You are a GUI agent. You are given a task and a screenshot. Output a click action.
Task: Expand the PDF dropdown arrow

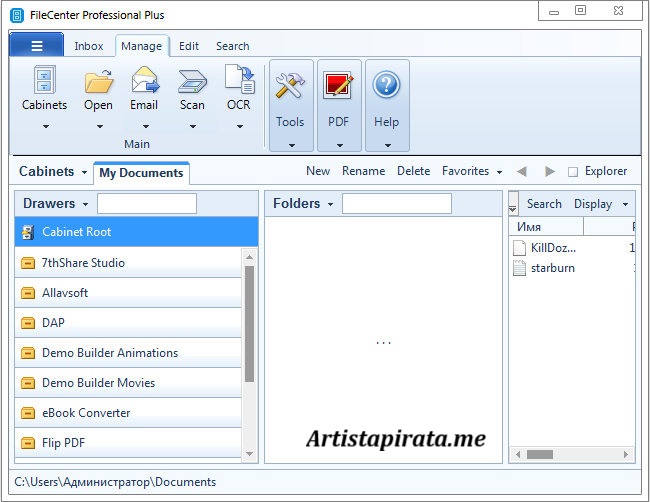340,145
